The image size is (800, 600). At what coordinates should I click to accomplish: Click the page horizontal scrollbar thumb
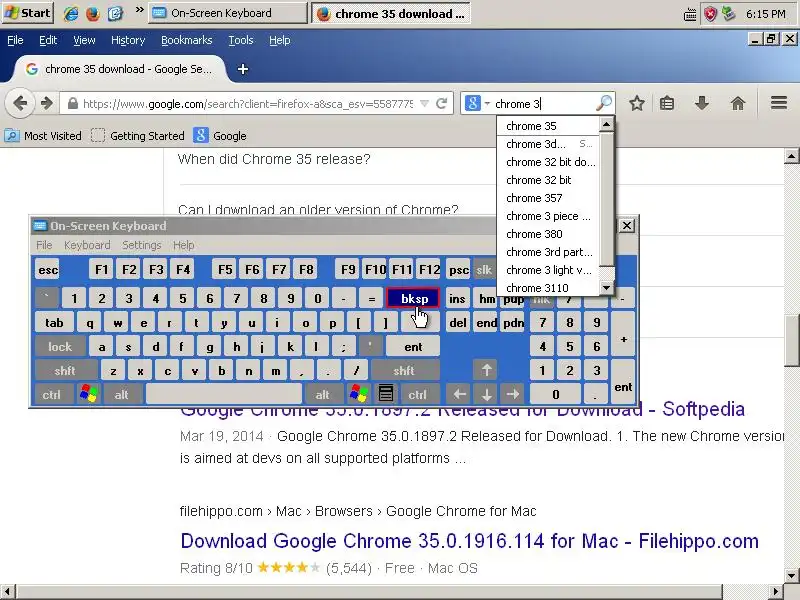click(368, 592)
